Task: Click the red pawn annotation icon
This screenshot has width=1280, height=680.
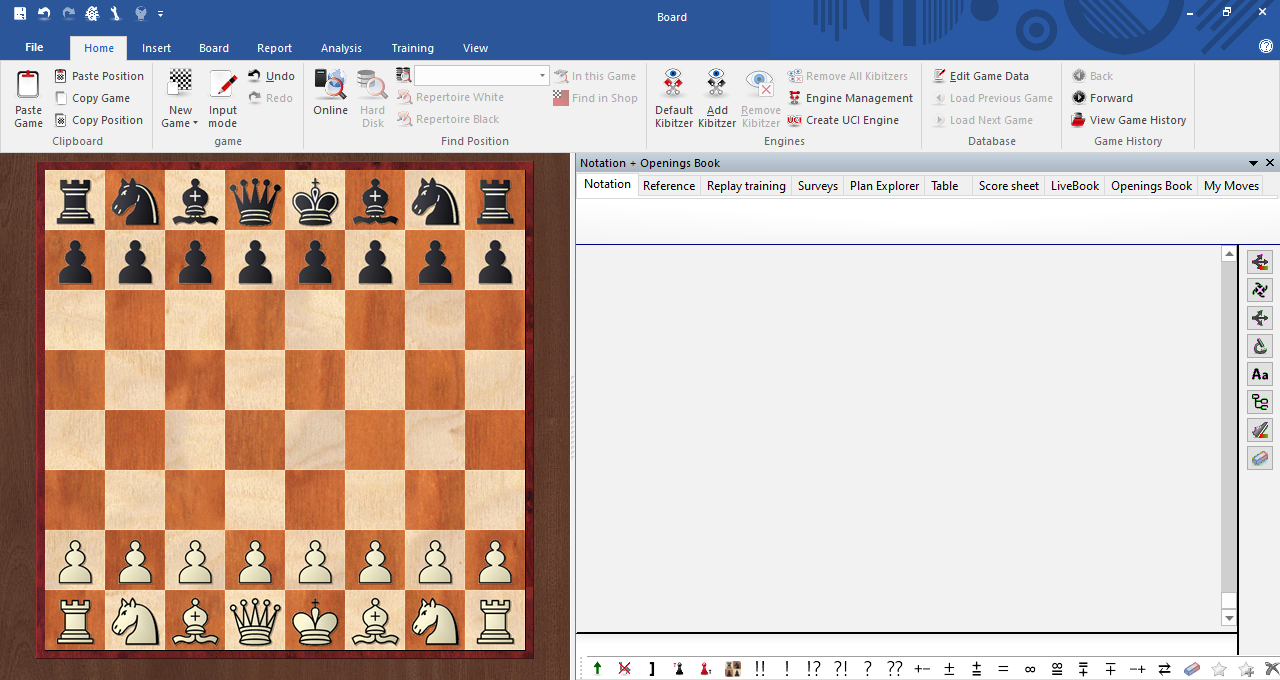Action: (706, 669)
